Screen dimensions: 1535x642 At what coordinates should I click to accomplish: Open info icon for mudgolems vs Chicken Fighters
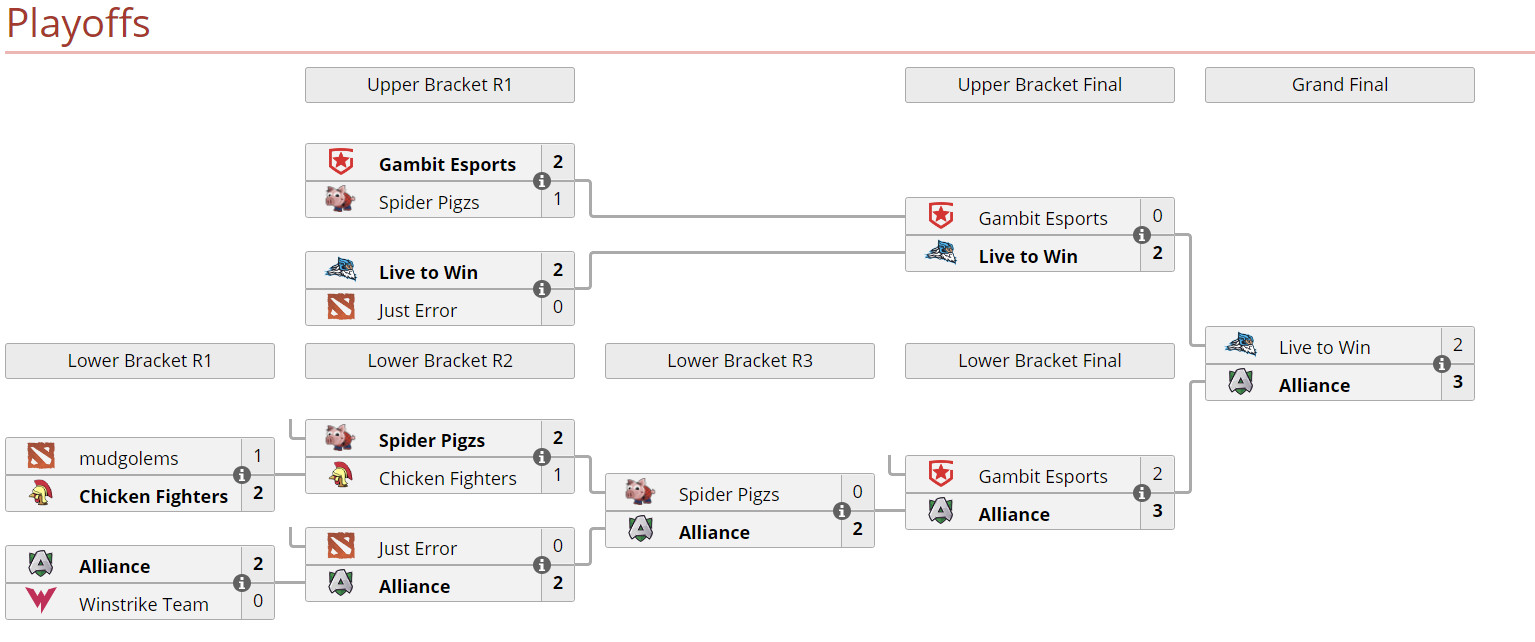(242, 475)
